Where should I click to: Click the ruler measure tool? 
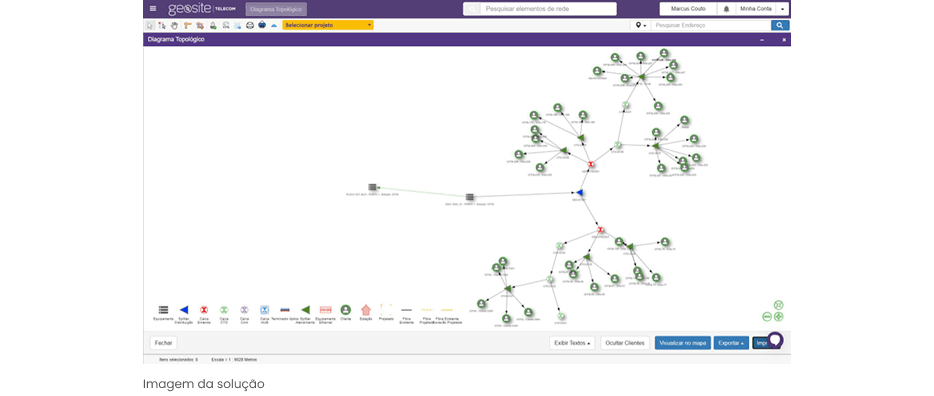click(188, 26)
